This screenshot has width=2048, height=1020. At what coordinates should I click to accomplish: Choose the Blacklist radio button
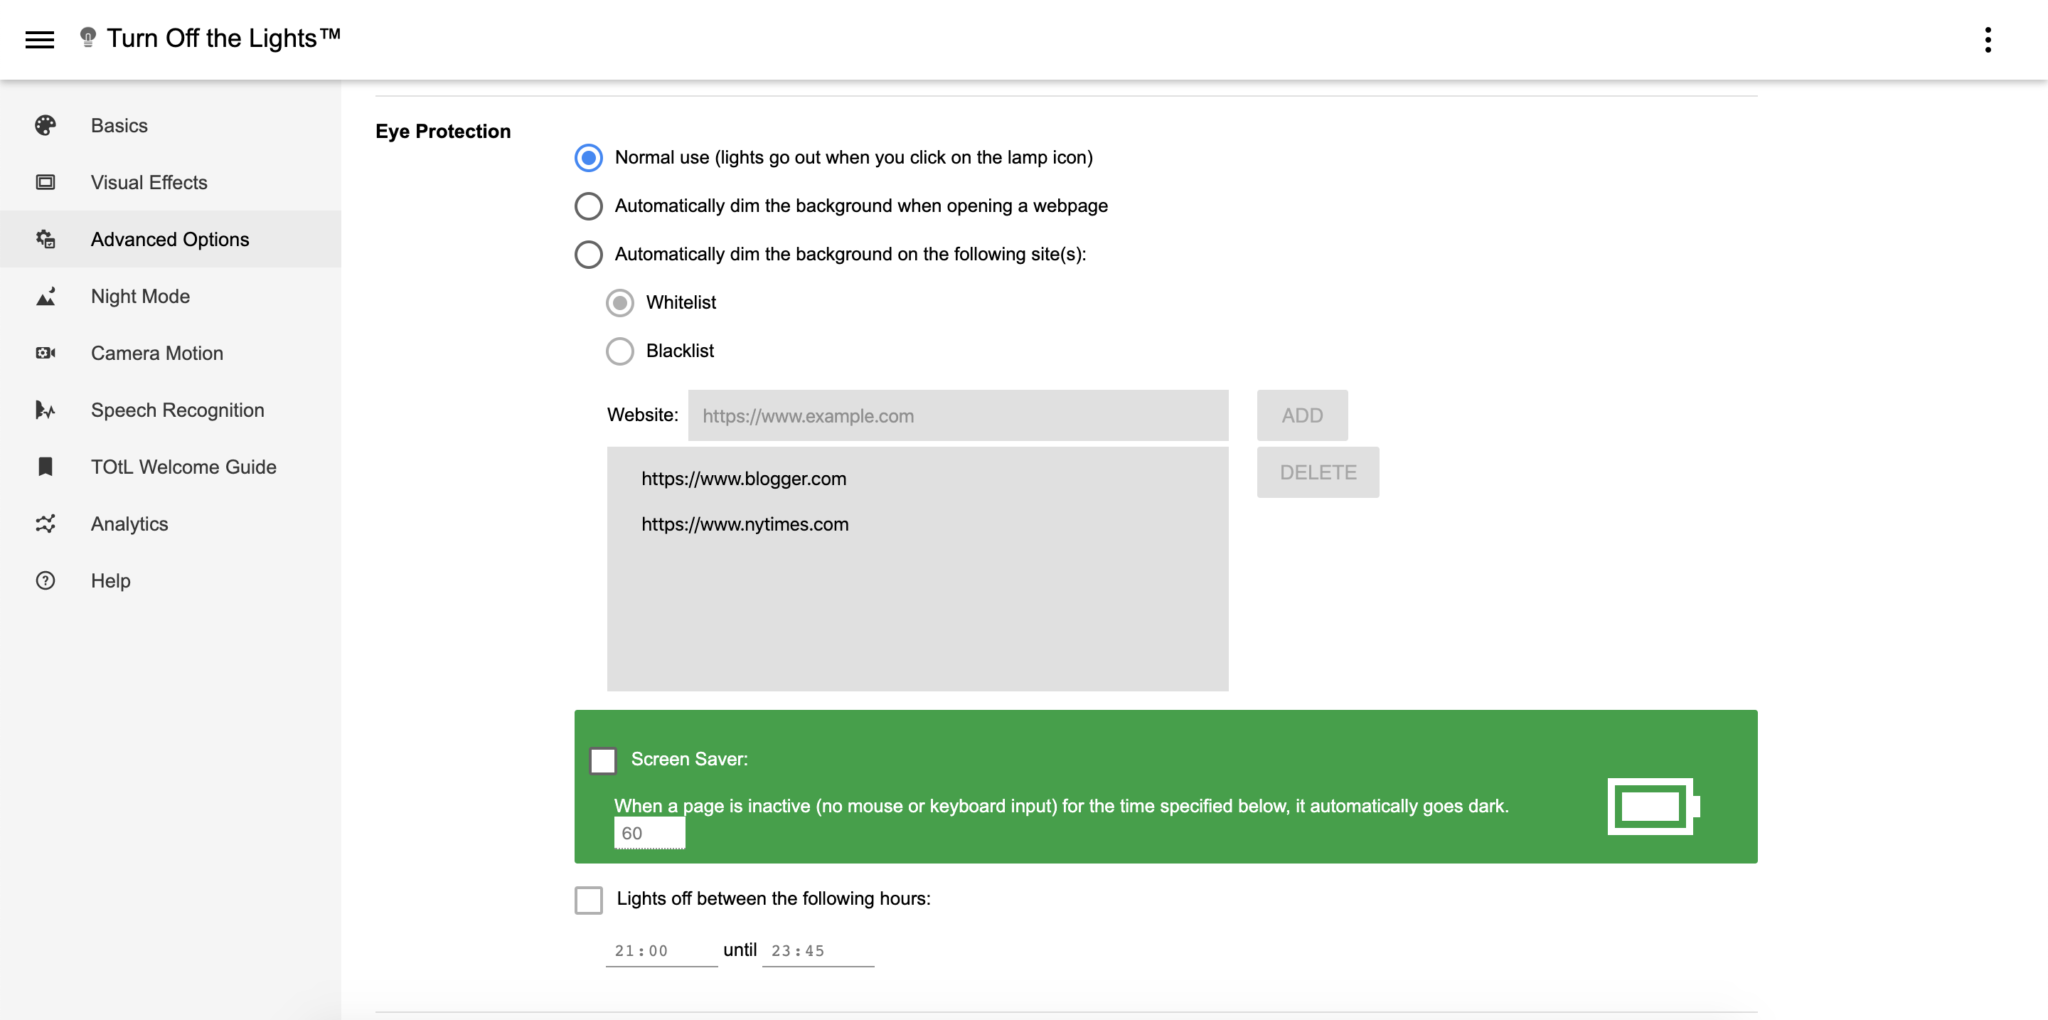coord(620,351)
